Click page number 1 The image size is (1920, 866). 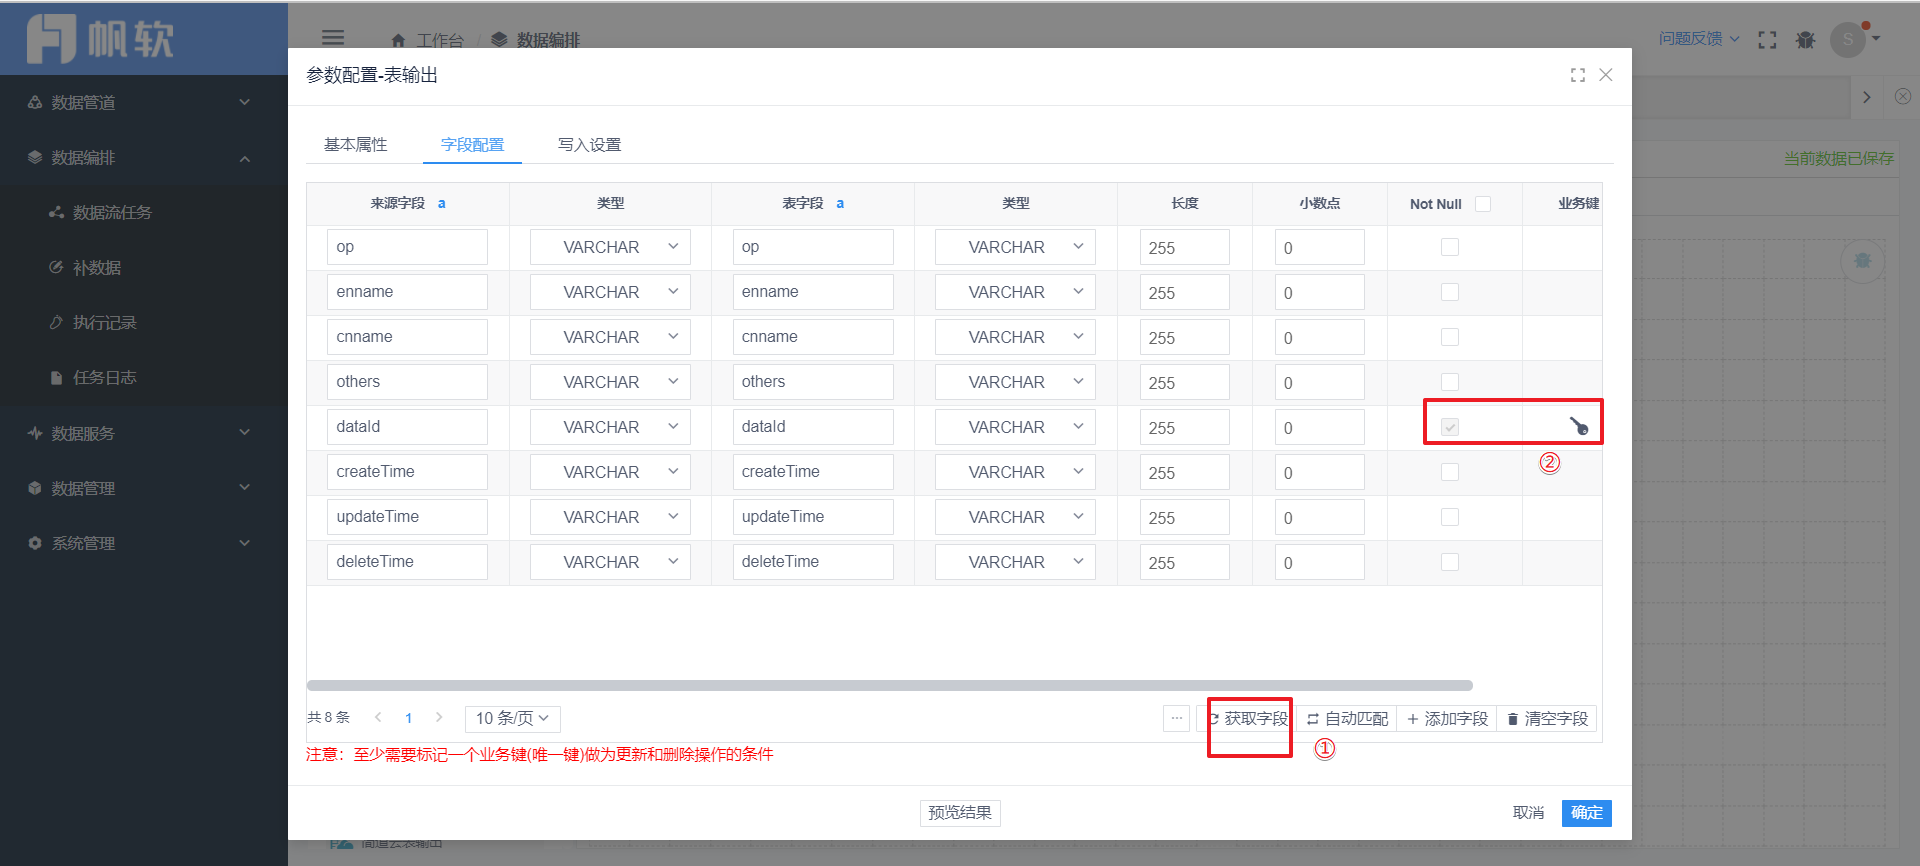[408, 717]
